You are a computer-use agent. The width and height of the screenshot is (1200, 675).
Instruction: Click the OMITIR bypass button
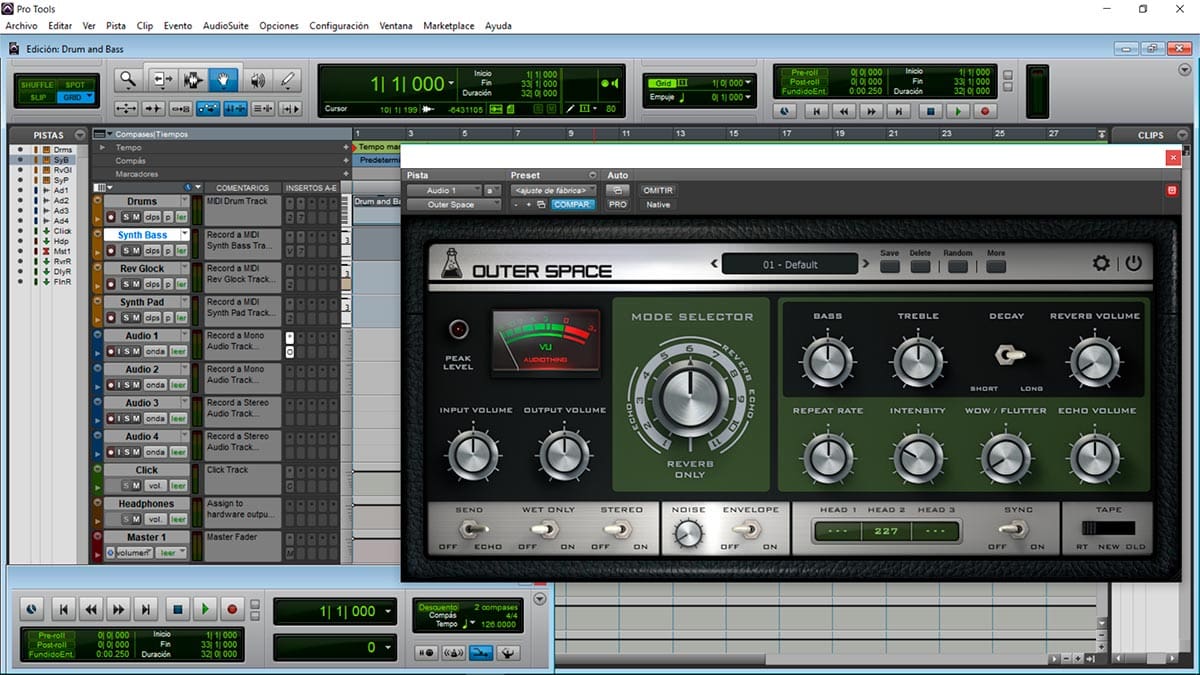click(657, 190)
